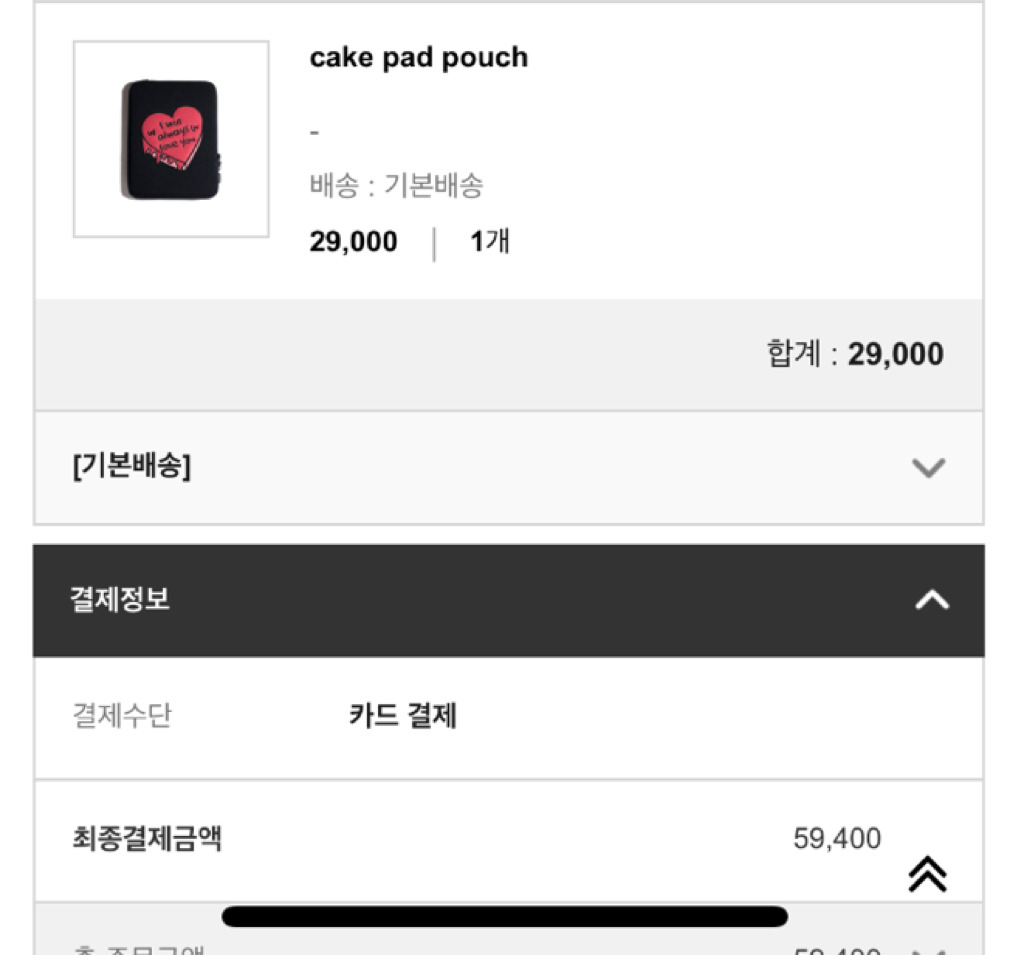
Task: Click the 합계 : 29,000 subtotal text
Action: coord(855,354)
